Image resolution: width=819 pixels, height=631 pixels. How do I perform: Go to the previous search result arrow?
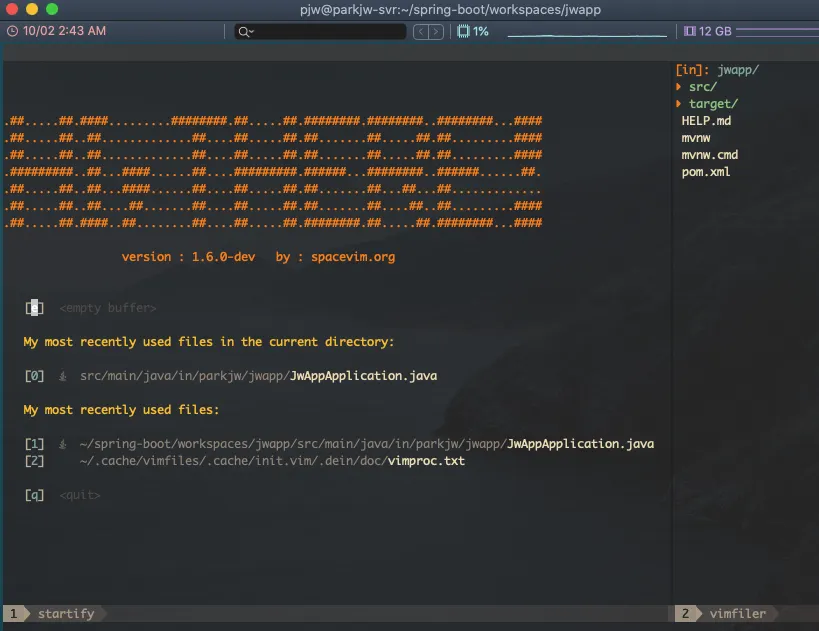pyautogui.click(x=421, y=32)
